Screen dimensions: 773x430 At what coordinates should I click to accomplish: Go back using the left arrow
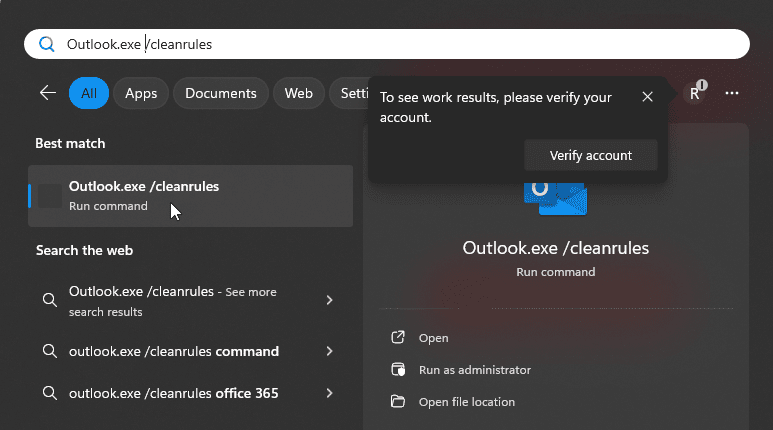pos(48,93)
